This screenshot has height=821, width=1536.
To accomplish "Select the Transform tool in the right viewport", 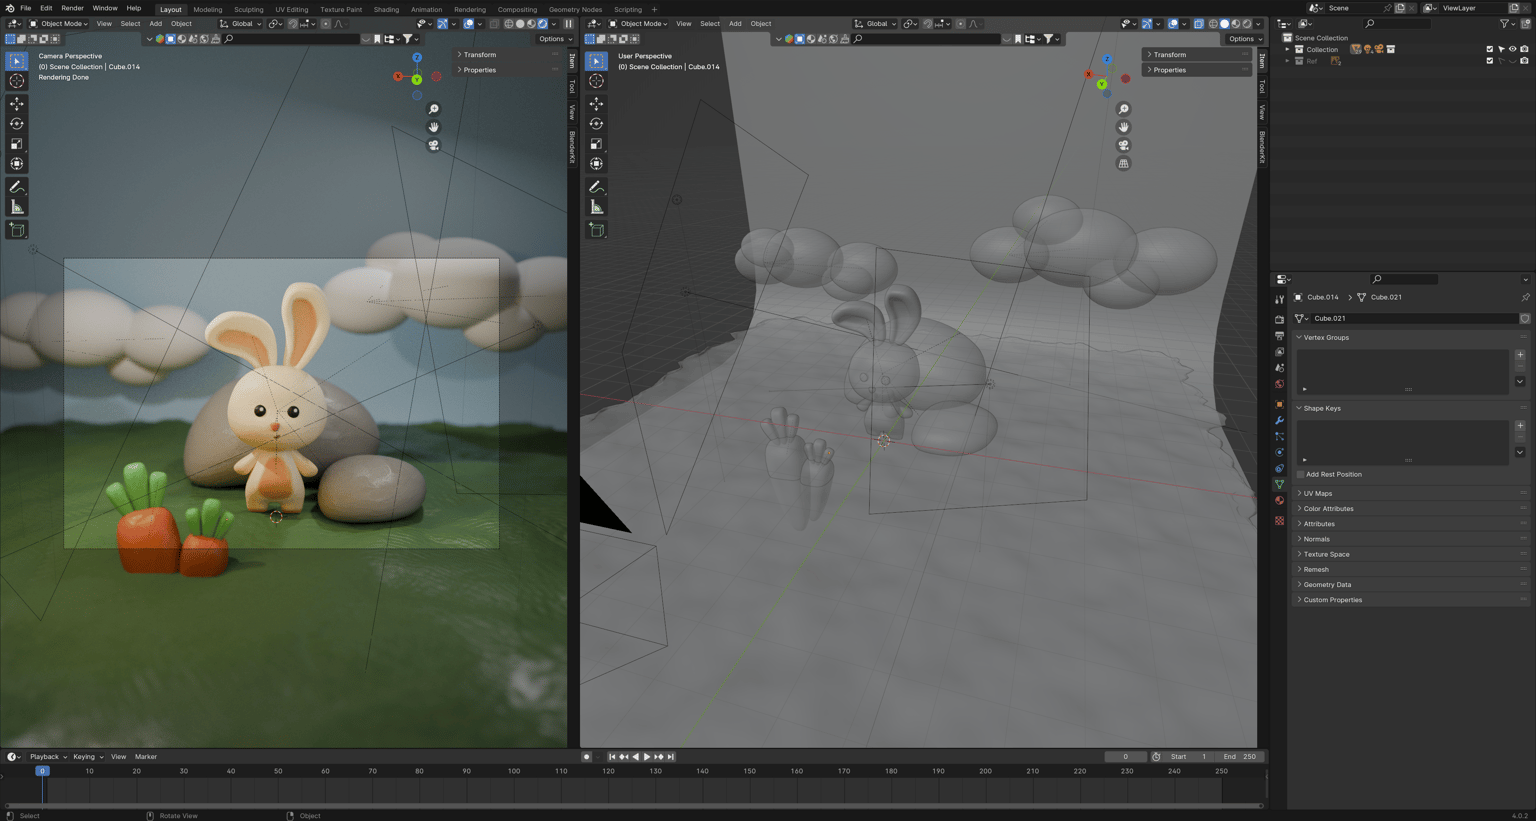I will pos(597,164).
